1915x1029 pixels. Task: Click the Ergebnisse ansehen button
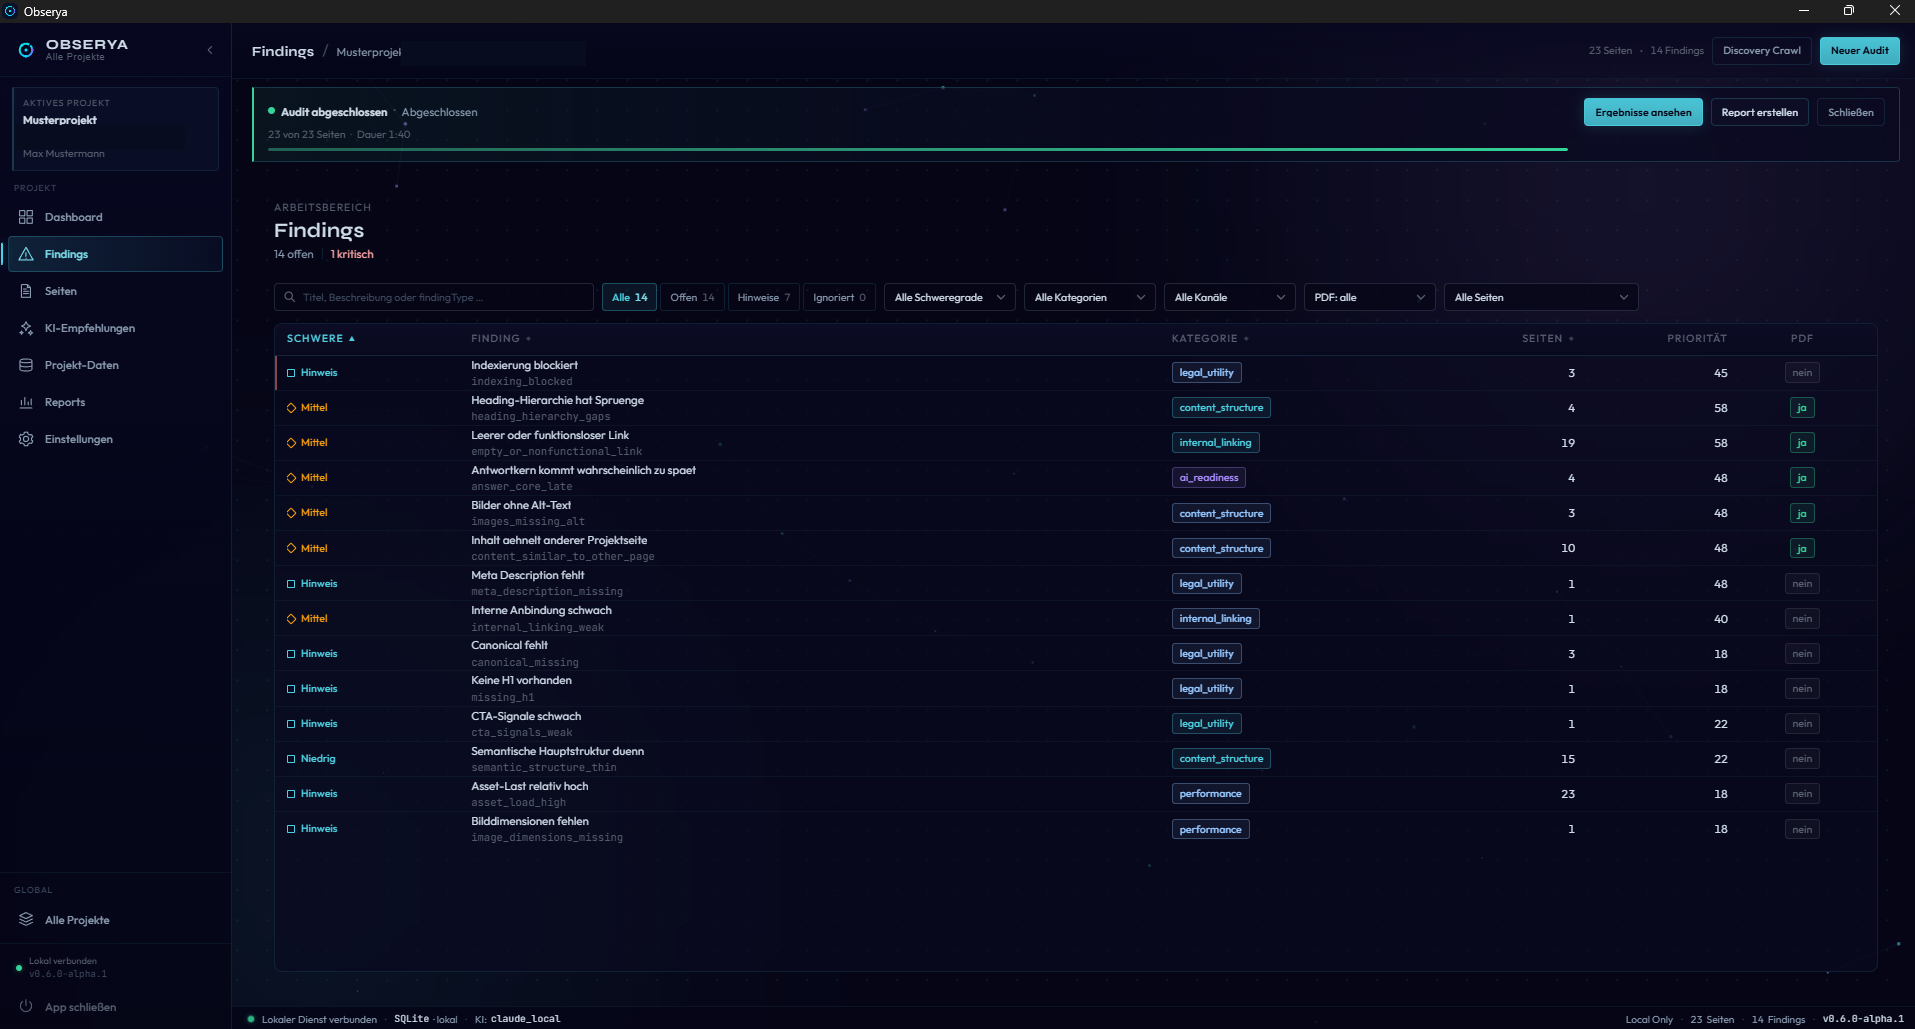(x=1643, y=112)
